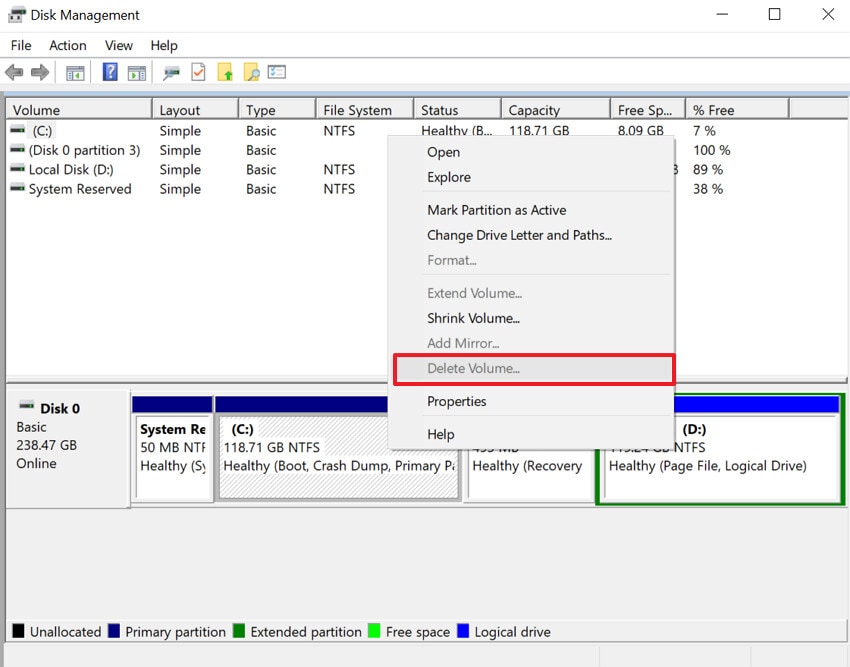Open the Action menu
The height and width of the screenshot is (667, 850).
coord(67,45)
